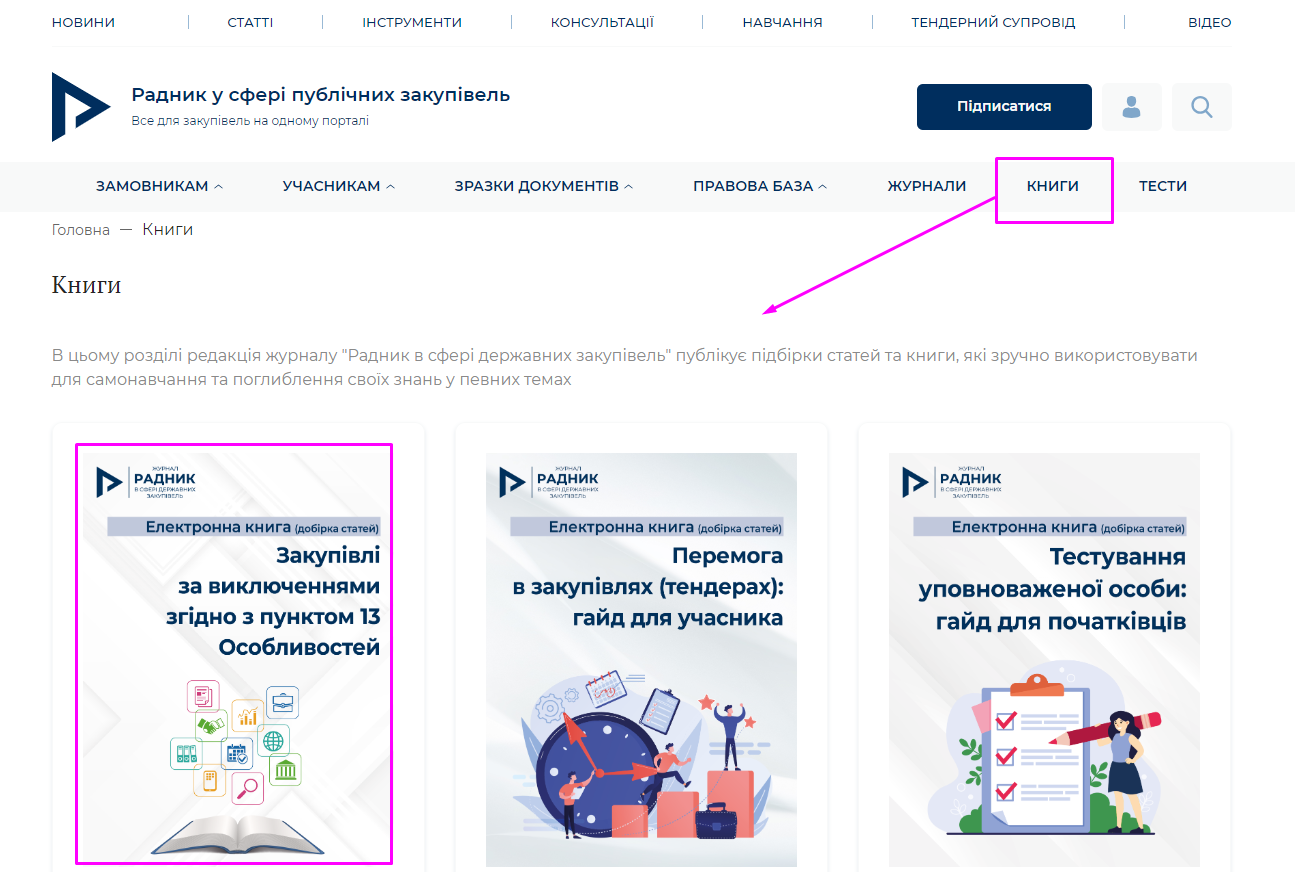The width and height of the screenshot is (1295, 872).
Task: Open the Консультації top link
Action: (602, 22)
